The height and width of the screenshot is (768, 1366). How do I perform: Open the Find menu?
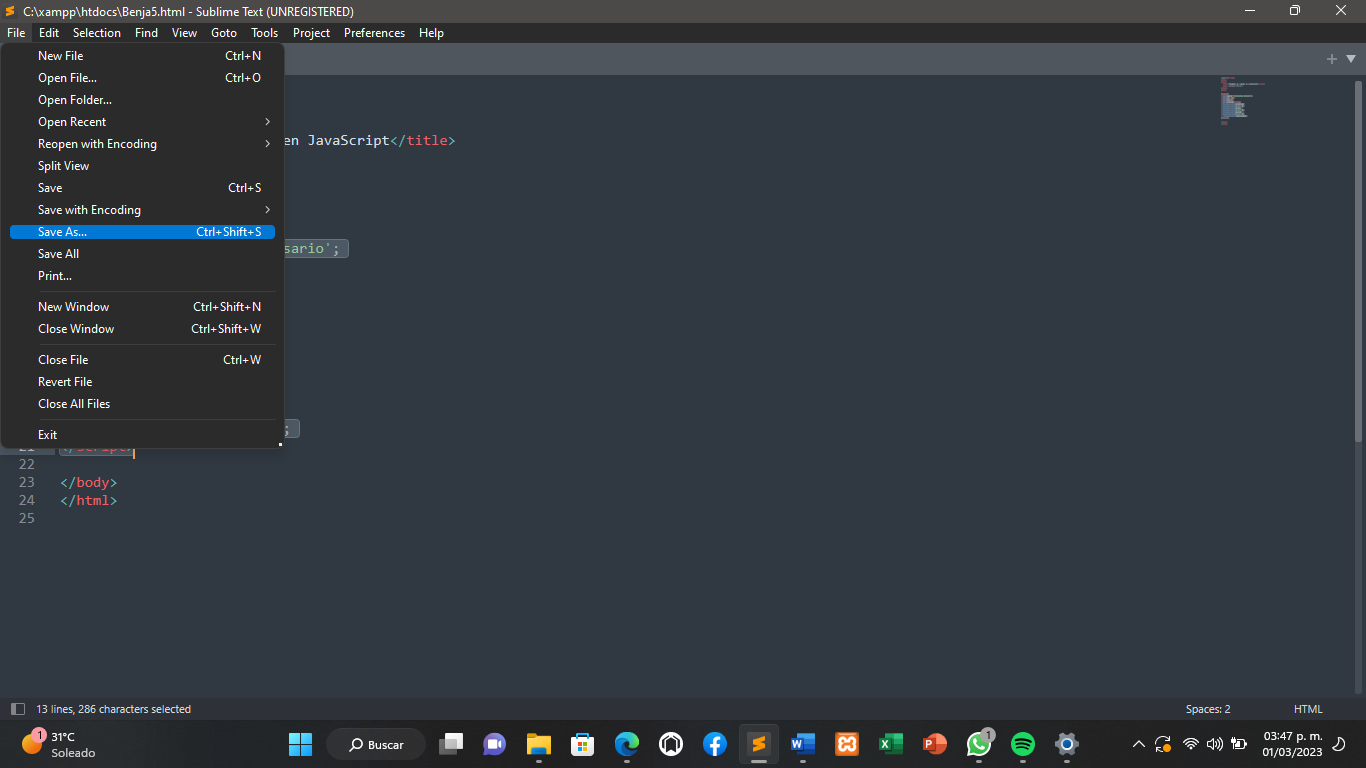tap(146, 33)
